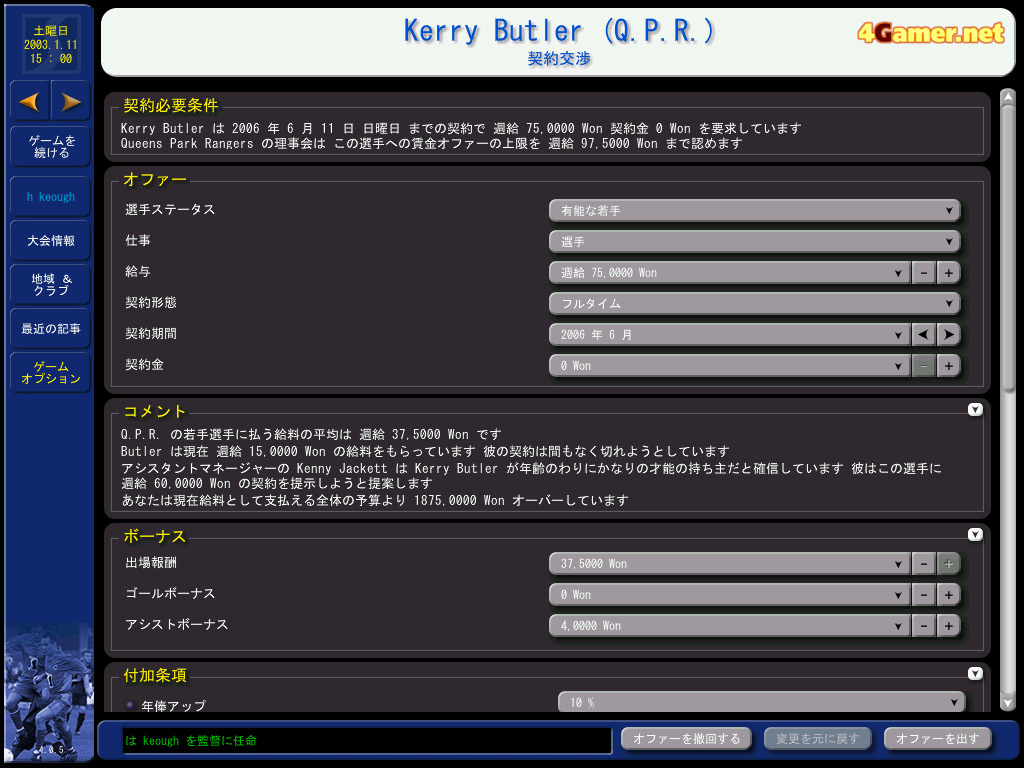Screen dimensions: 1024x768
Task: Collapse the コメント section
Action: pyautogui.click(x=975, y=409)
